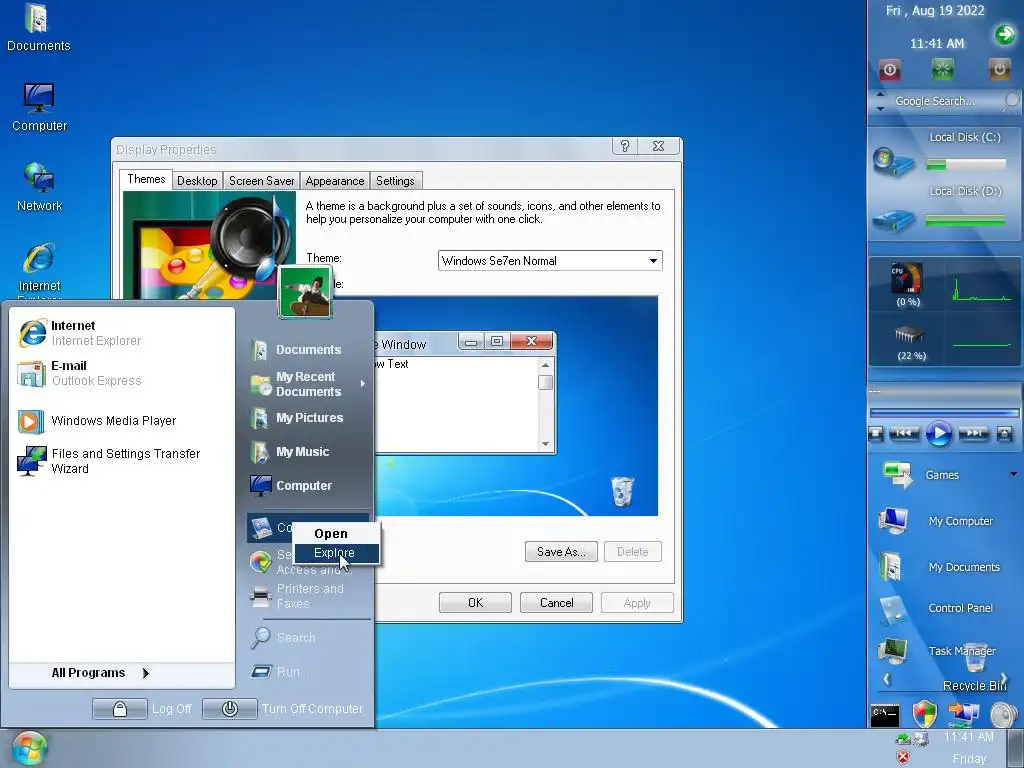Click the sidebar media progress bar
The width and height of the screenshot is (1024, 768).
point(944,413)
